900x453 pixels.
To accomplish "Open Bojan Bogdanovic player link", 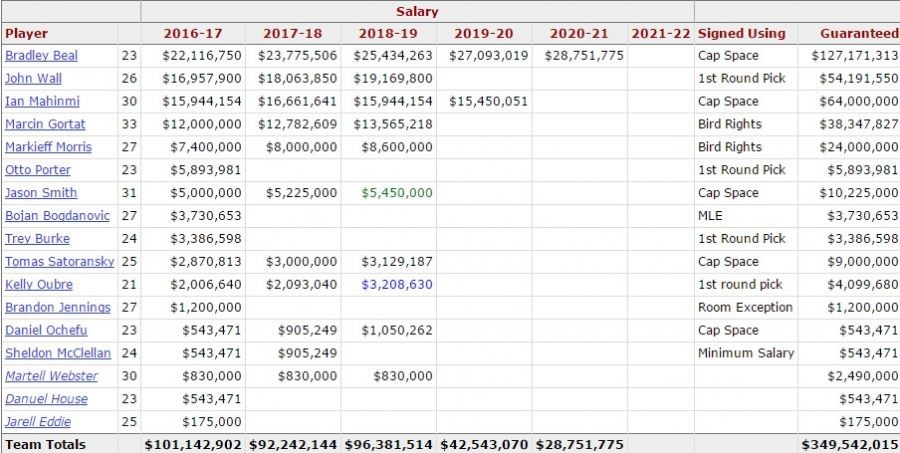I will (x=57, y=216).
